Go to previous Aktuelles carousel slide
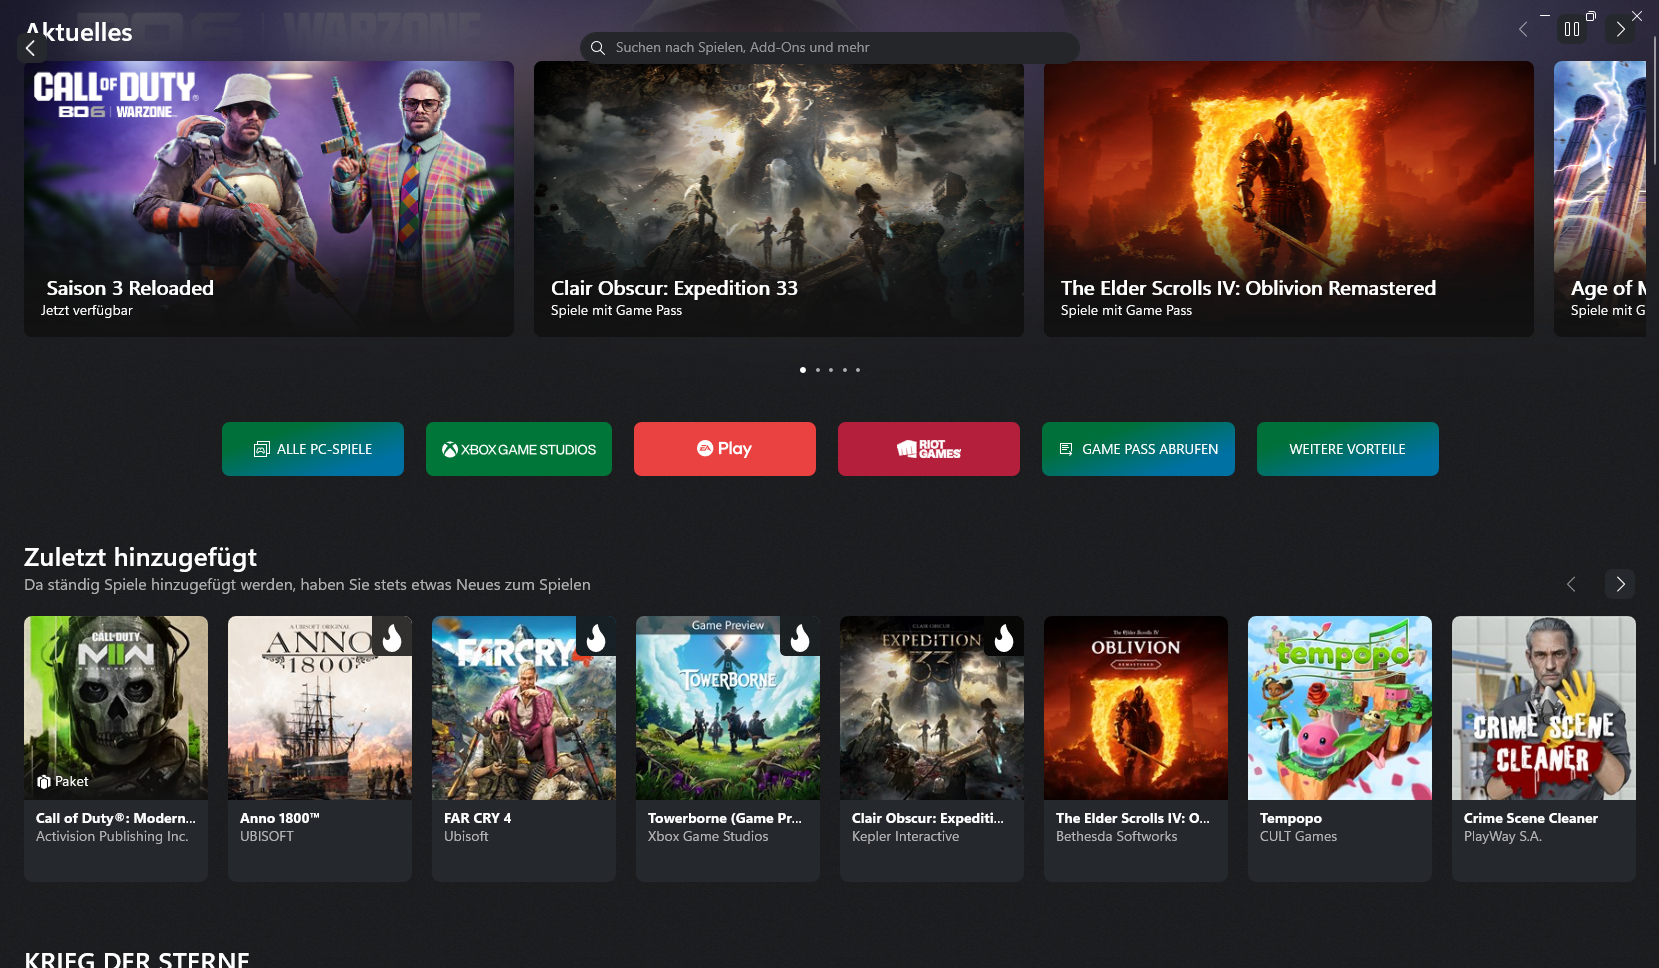1659x968 pixels. pos(1523,29)
